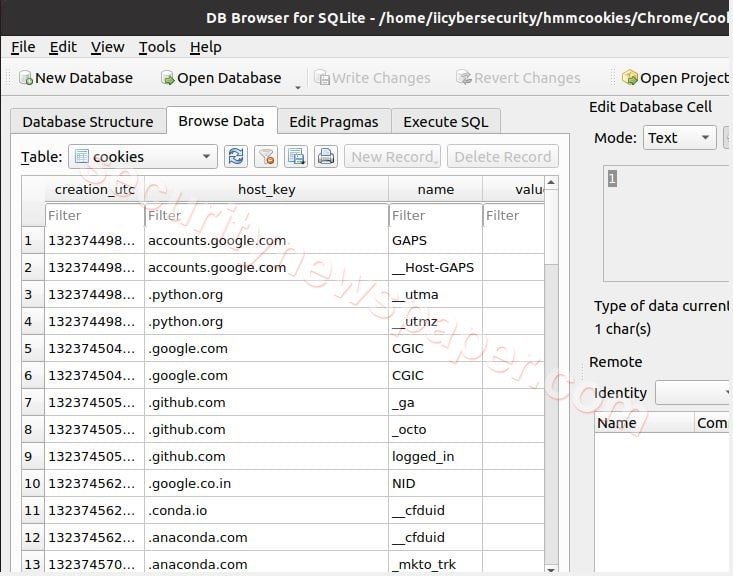Select the .google.co.in host cell

point(266,483)
